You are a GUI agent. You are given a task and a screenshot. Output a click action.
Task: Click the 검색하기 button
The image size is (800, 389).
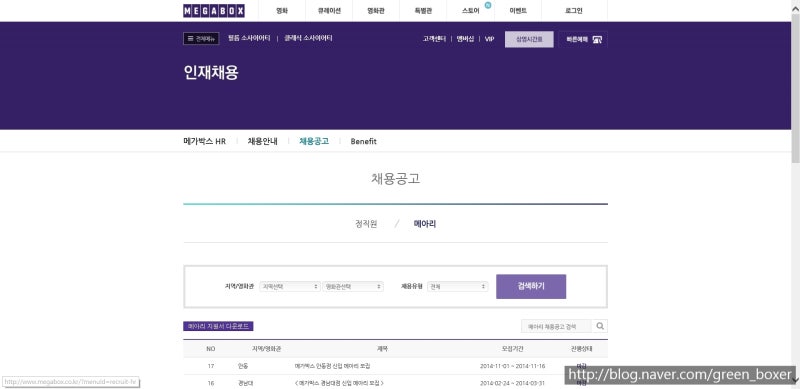coord(531,286)
